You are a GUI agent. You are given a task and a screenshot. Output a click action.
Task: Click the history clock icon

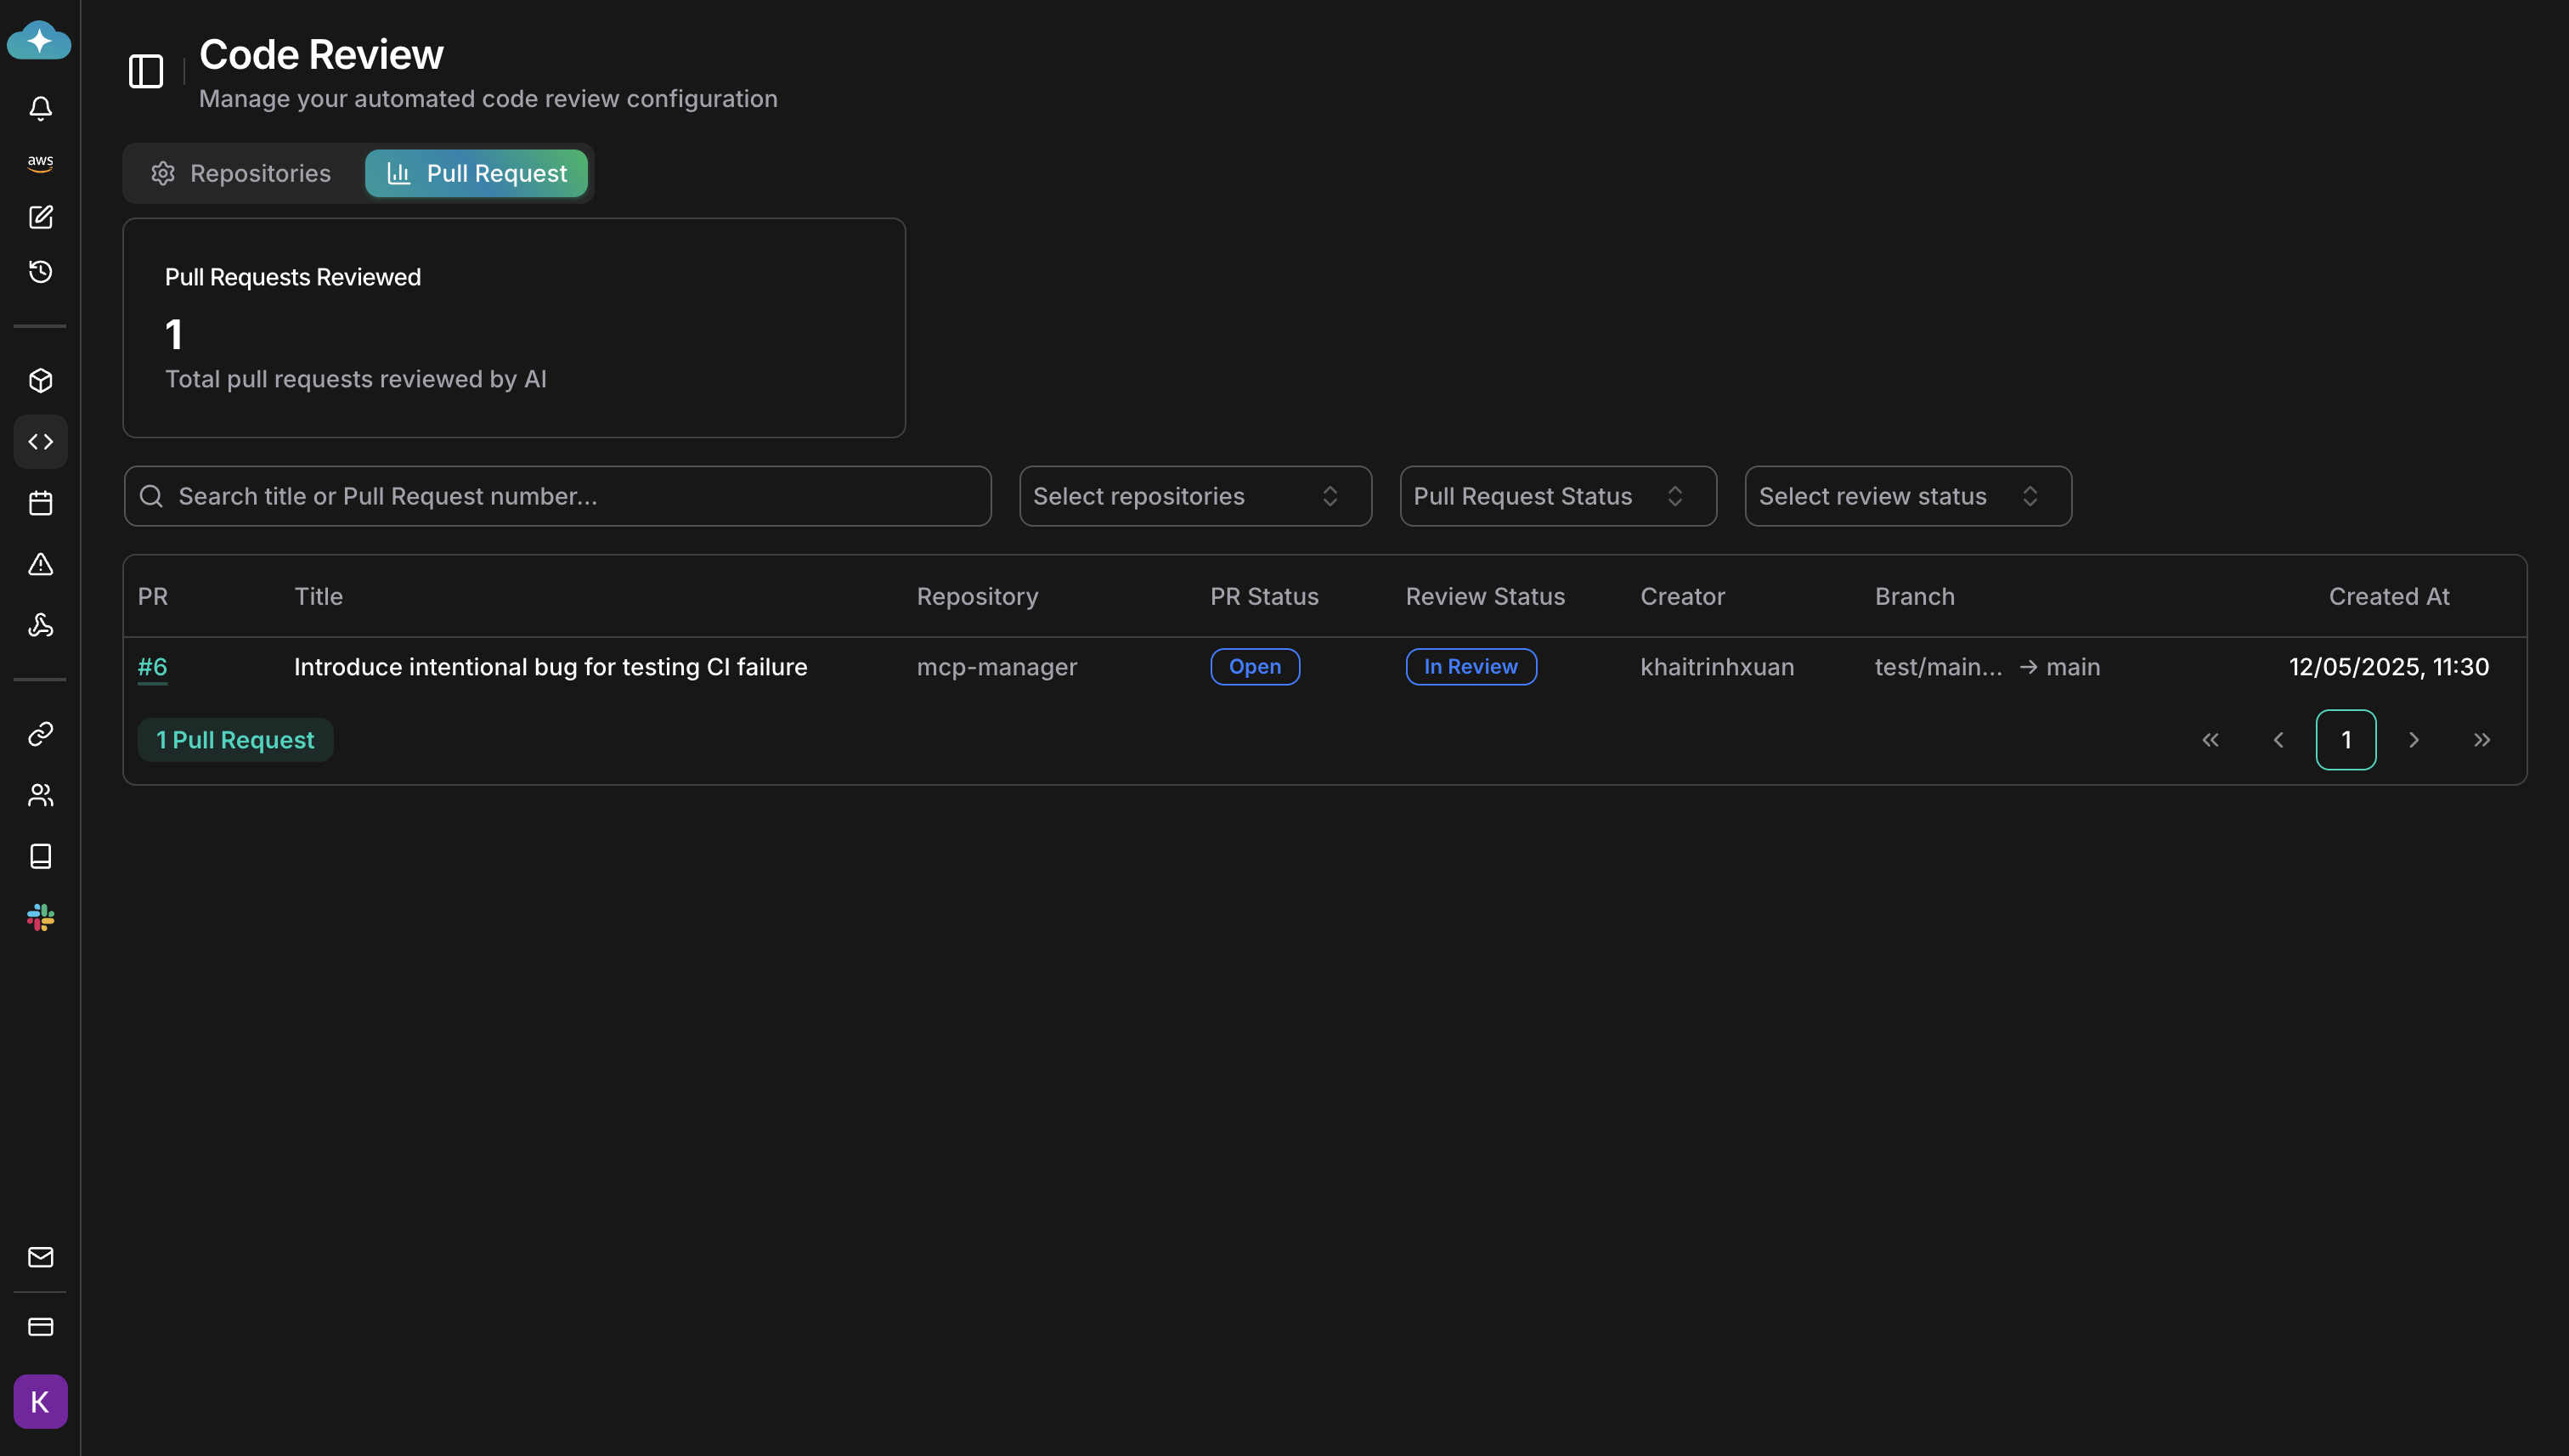coord(40,272)
